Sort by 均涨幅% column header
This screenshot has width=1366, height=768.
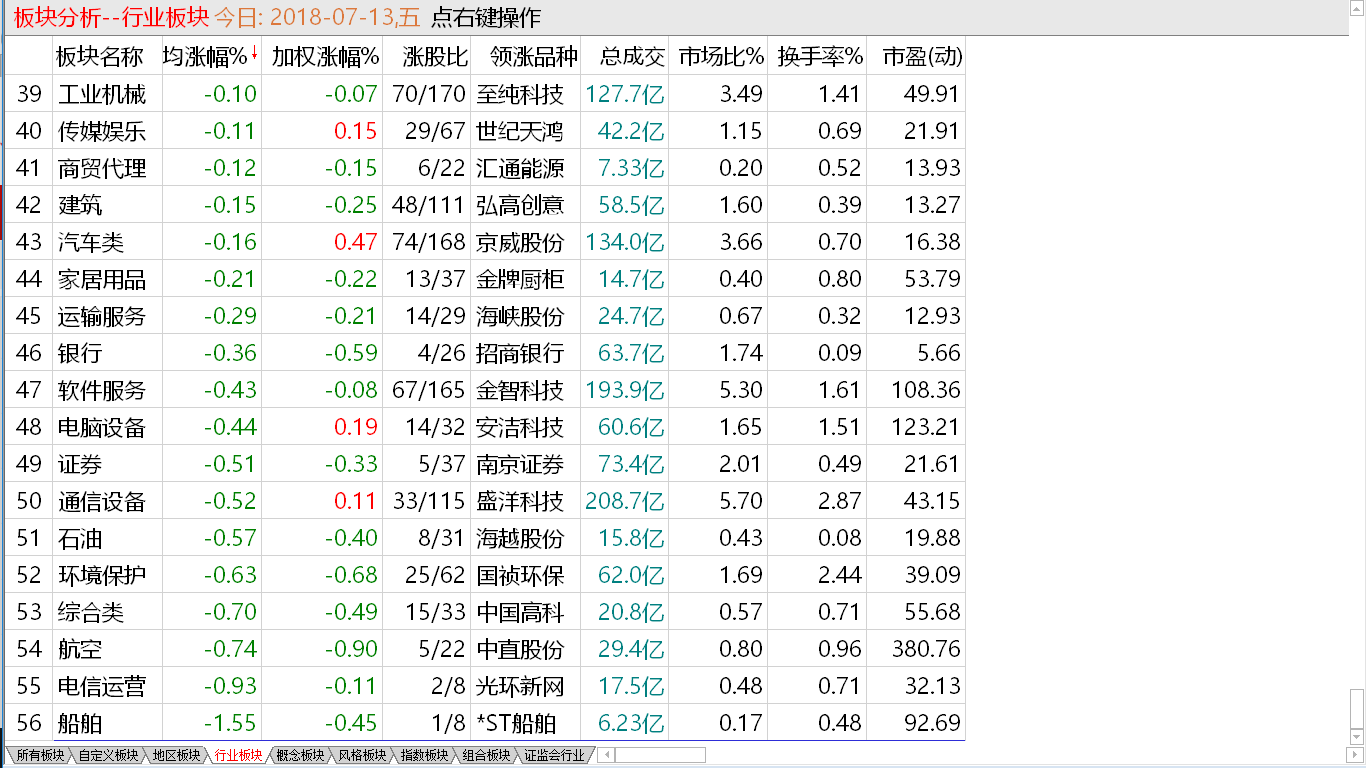point(205,57)
